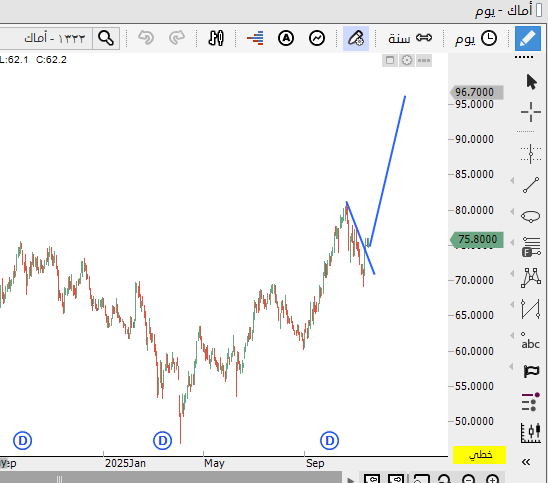Click the horizontal chart scrollbar thumb

[171, 478]
